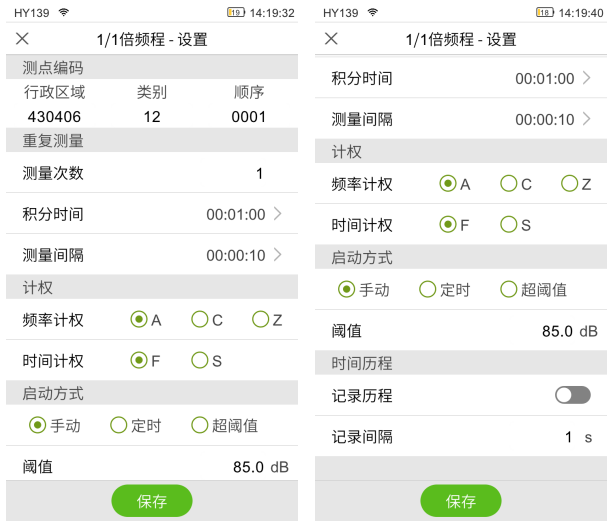Expand the 测量间隔 arrow on the right screen
Screen dimensions: 615x525
pos(586,119)
